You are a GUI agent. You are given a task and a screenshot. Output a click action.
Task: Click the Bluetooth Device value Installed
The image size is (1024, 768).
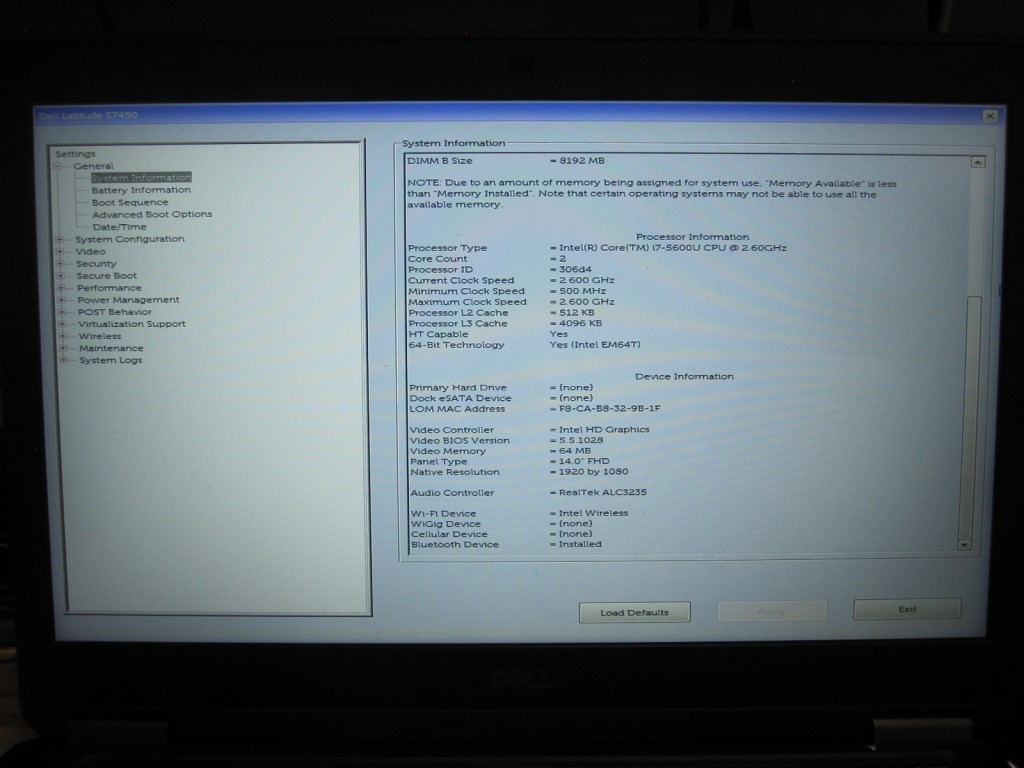click(580, 544)
